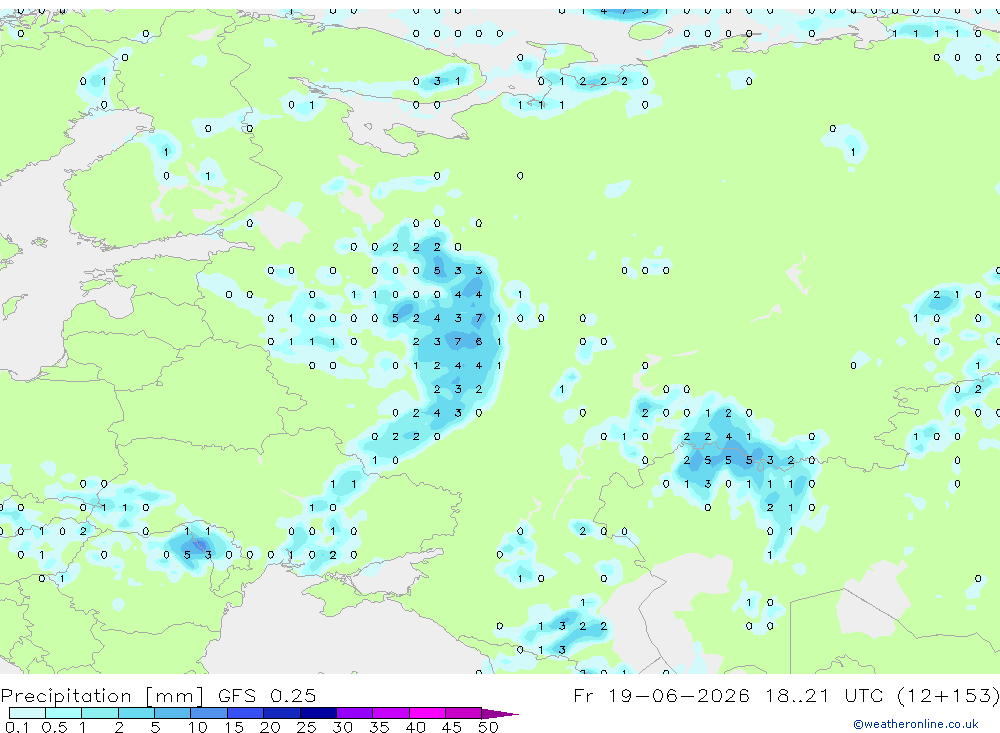Choose the 30–35 mm violet swatch
Screen dimensions: 1000x733
point(355,713)
